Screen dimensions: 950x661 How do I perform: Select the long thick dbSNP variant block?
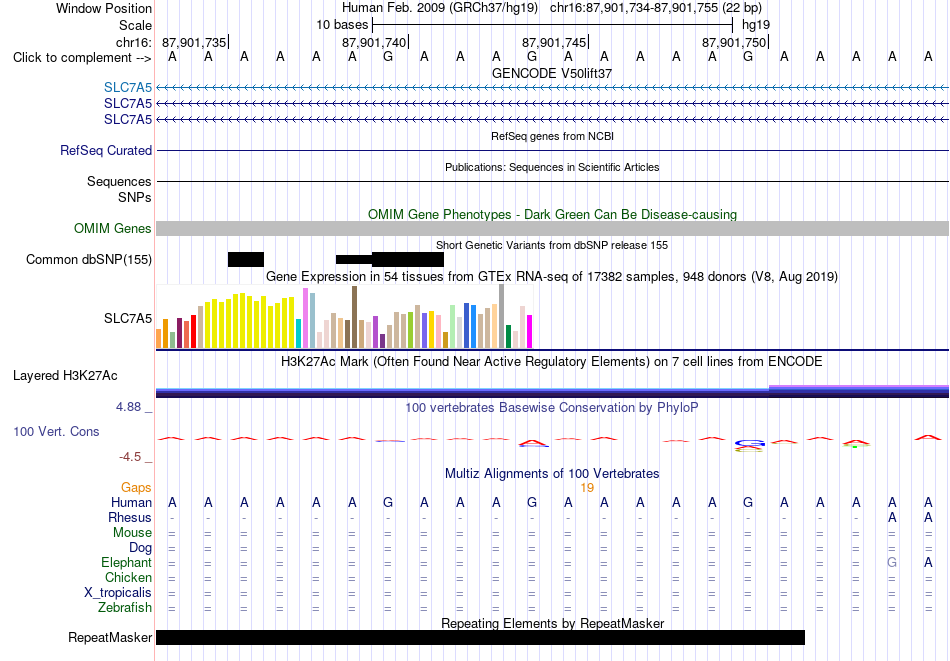point(408,259)
